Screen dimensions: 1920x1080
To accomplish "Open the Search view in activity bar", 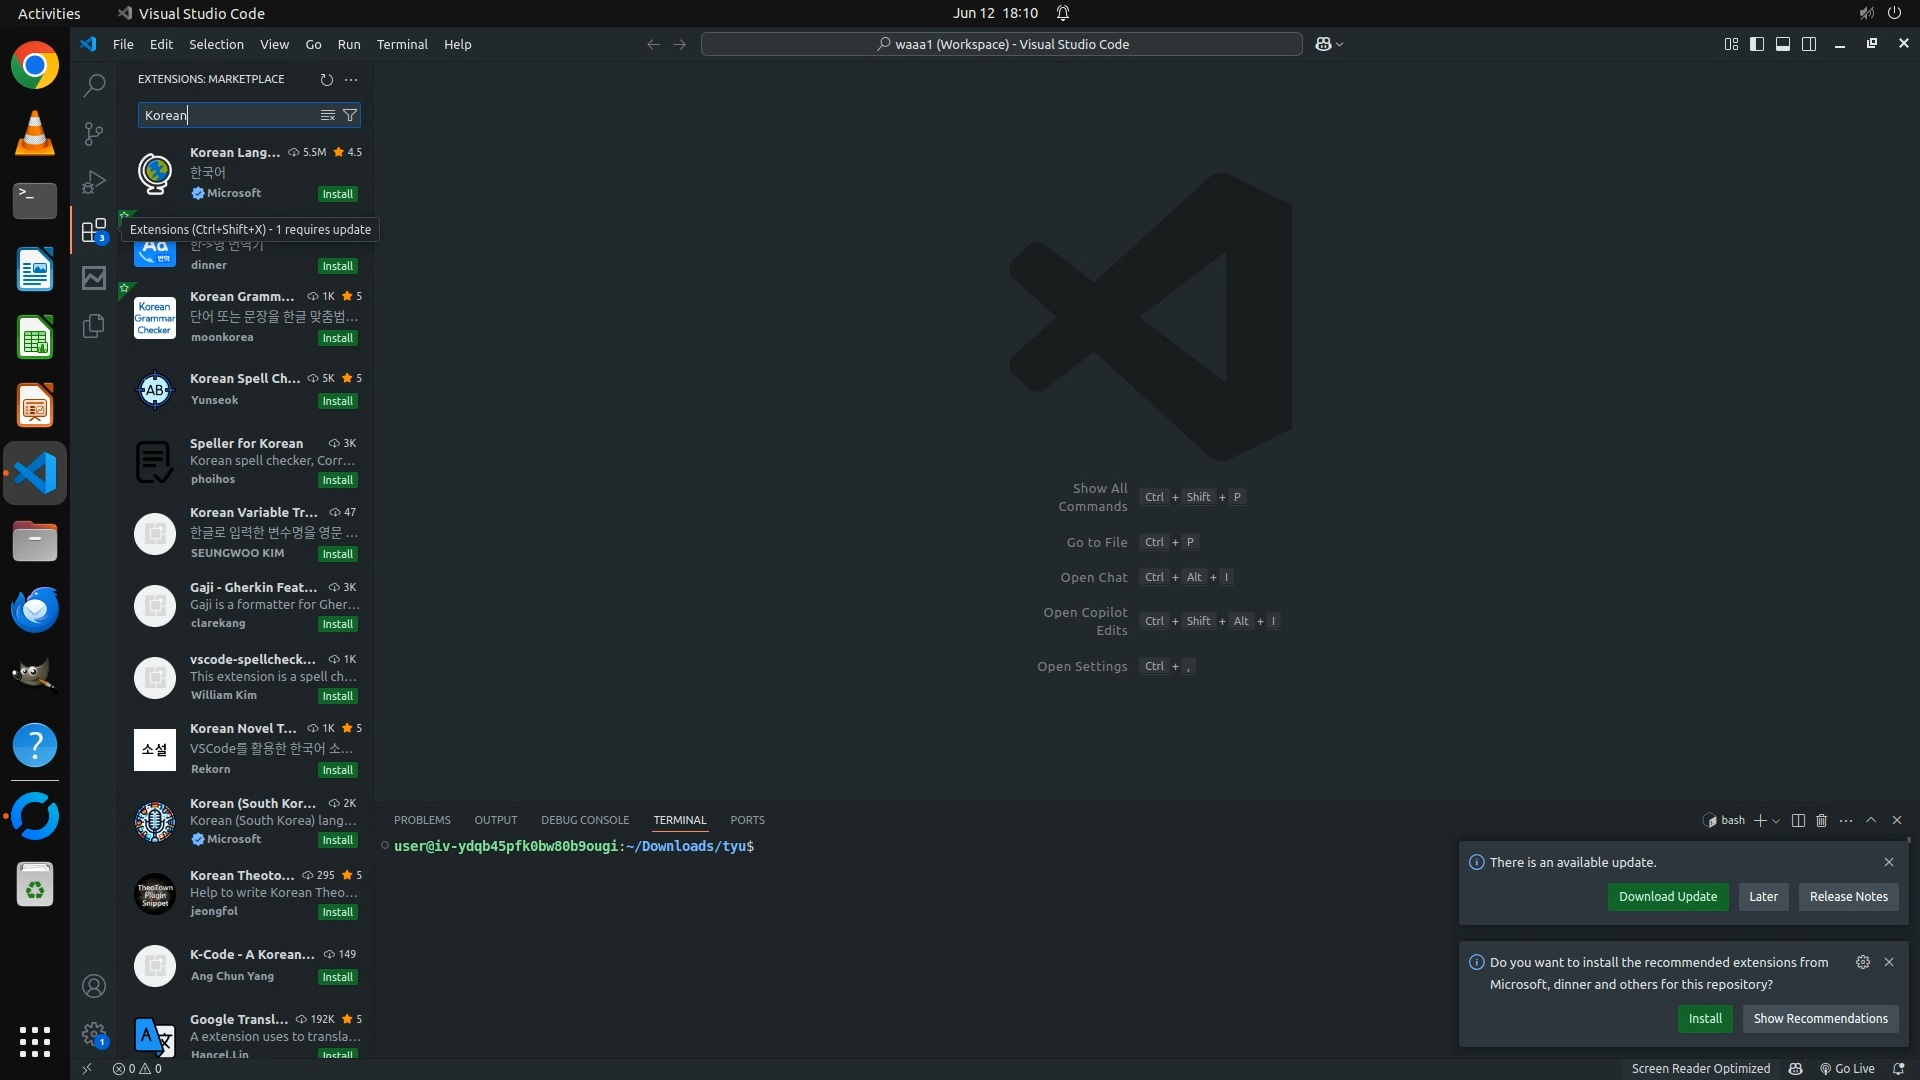I will (x=94, y=86).
